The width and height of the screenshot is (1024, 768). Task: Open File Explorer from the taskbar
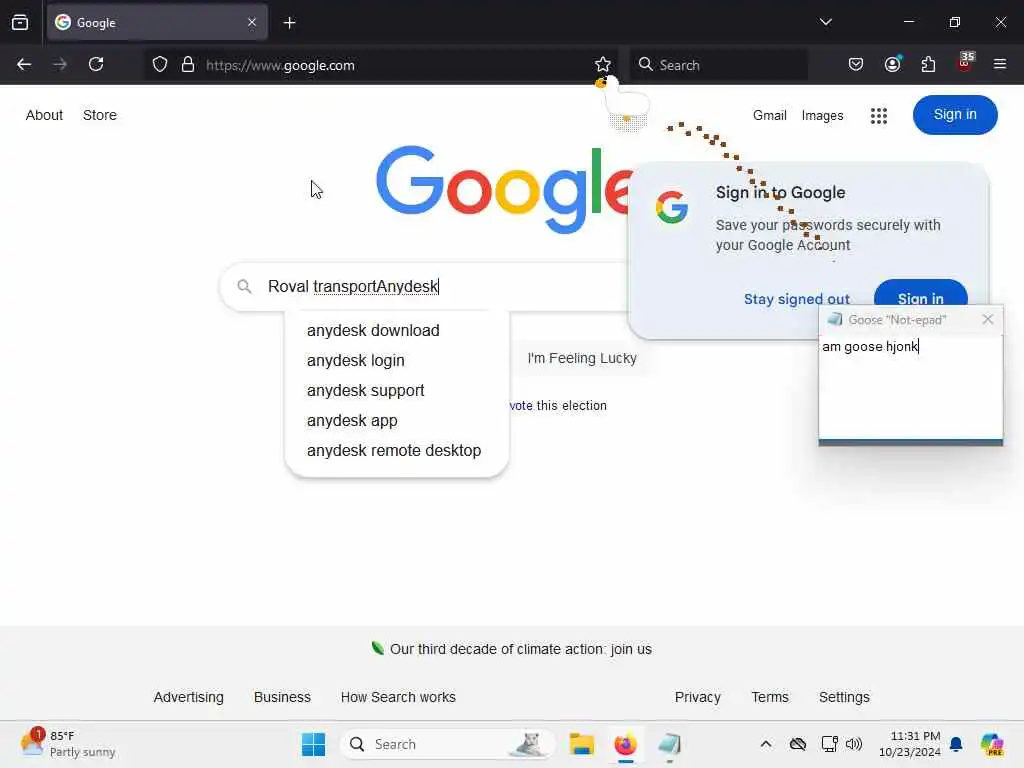pyautogui.click(x=581, y=744)
